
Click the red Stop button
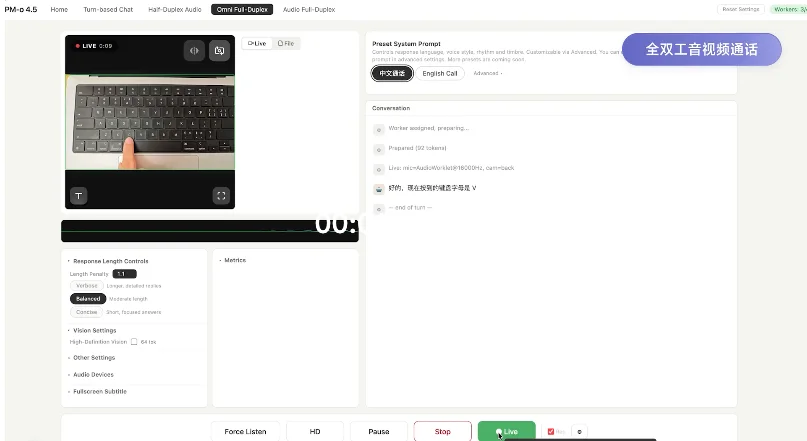pyautogui.click(x=443, y=431)
